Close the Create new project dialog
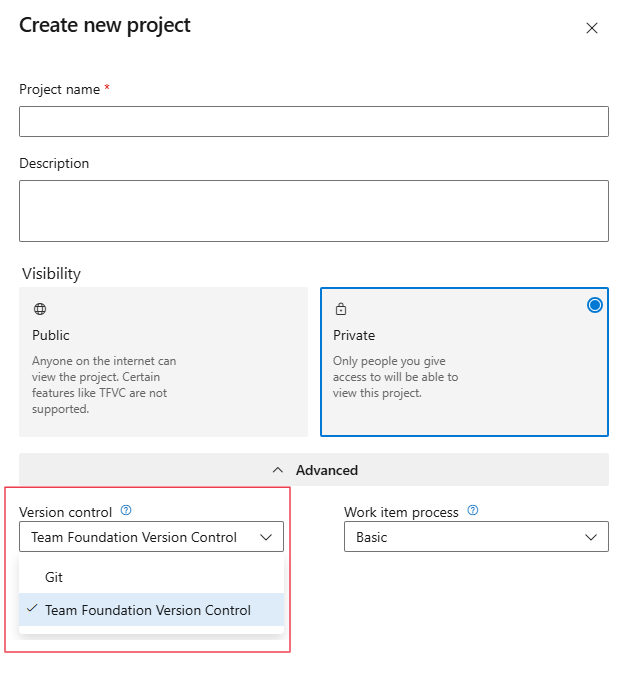Viewport: 621px width, 695px height. (592, 28)
